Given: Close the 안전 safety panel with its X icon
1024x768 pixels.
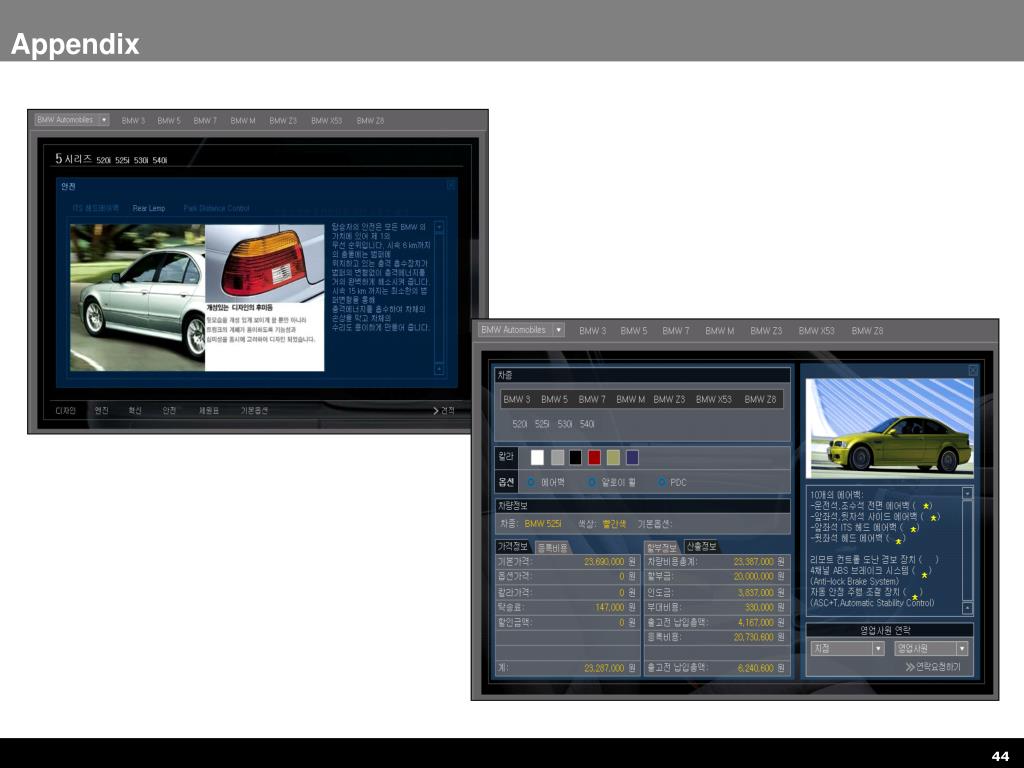Looking at the screenshot, I should (x=451, y=186).
